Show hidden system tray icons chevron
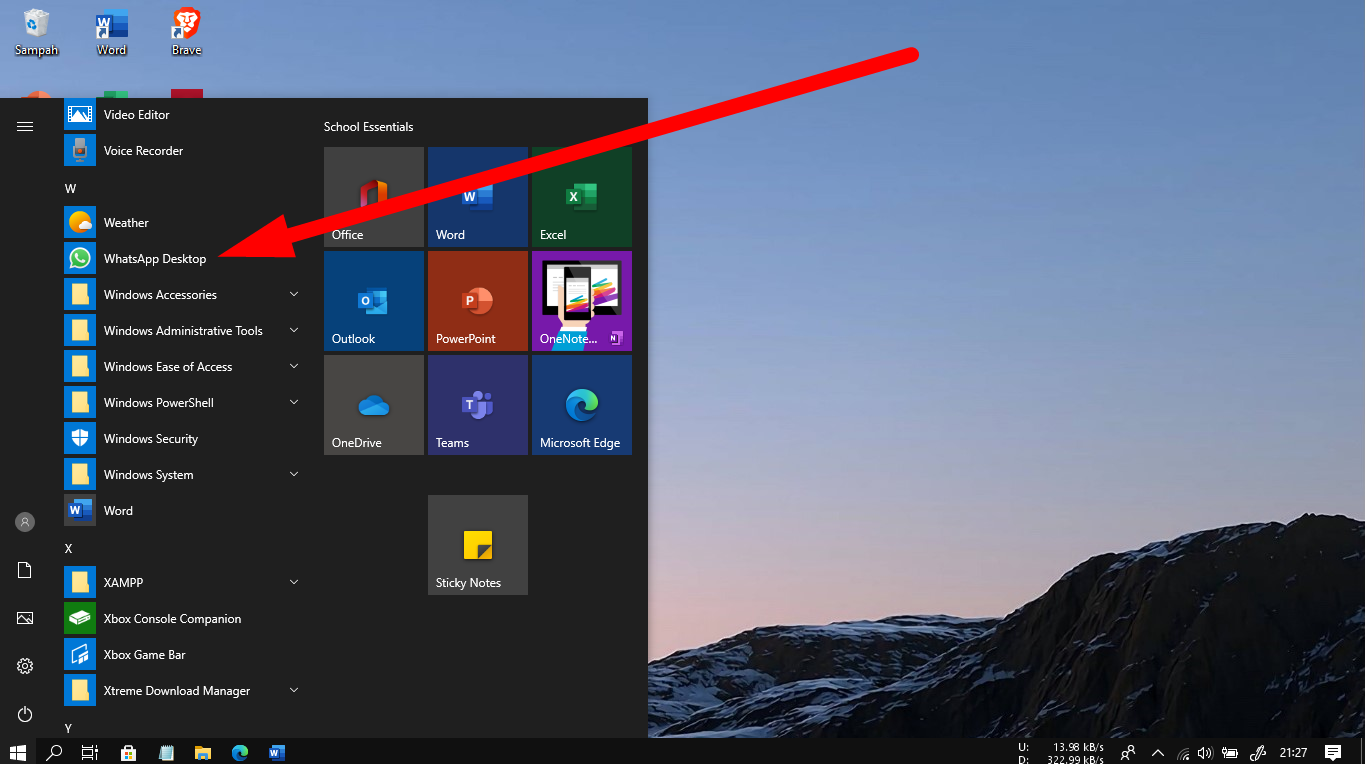This screenshot has height=764, width=1365. [x=1158, y=752]
